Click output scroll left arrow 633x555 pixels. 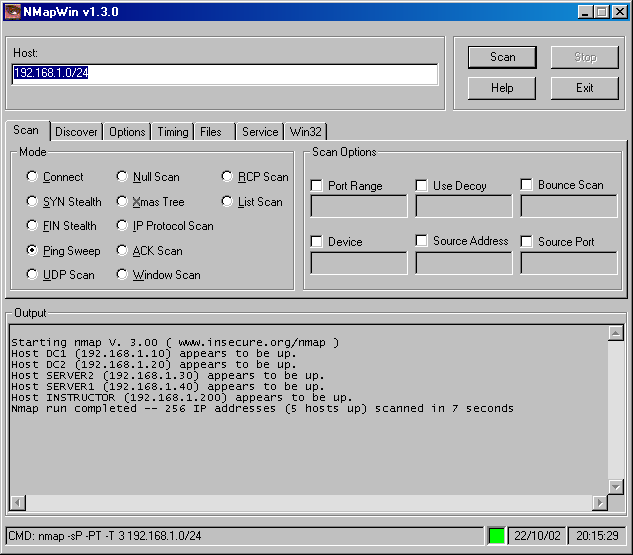(x=17, y=503)
